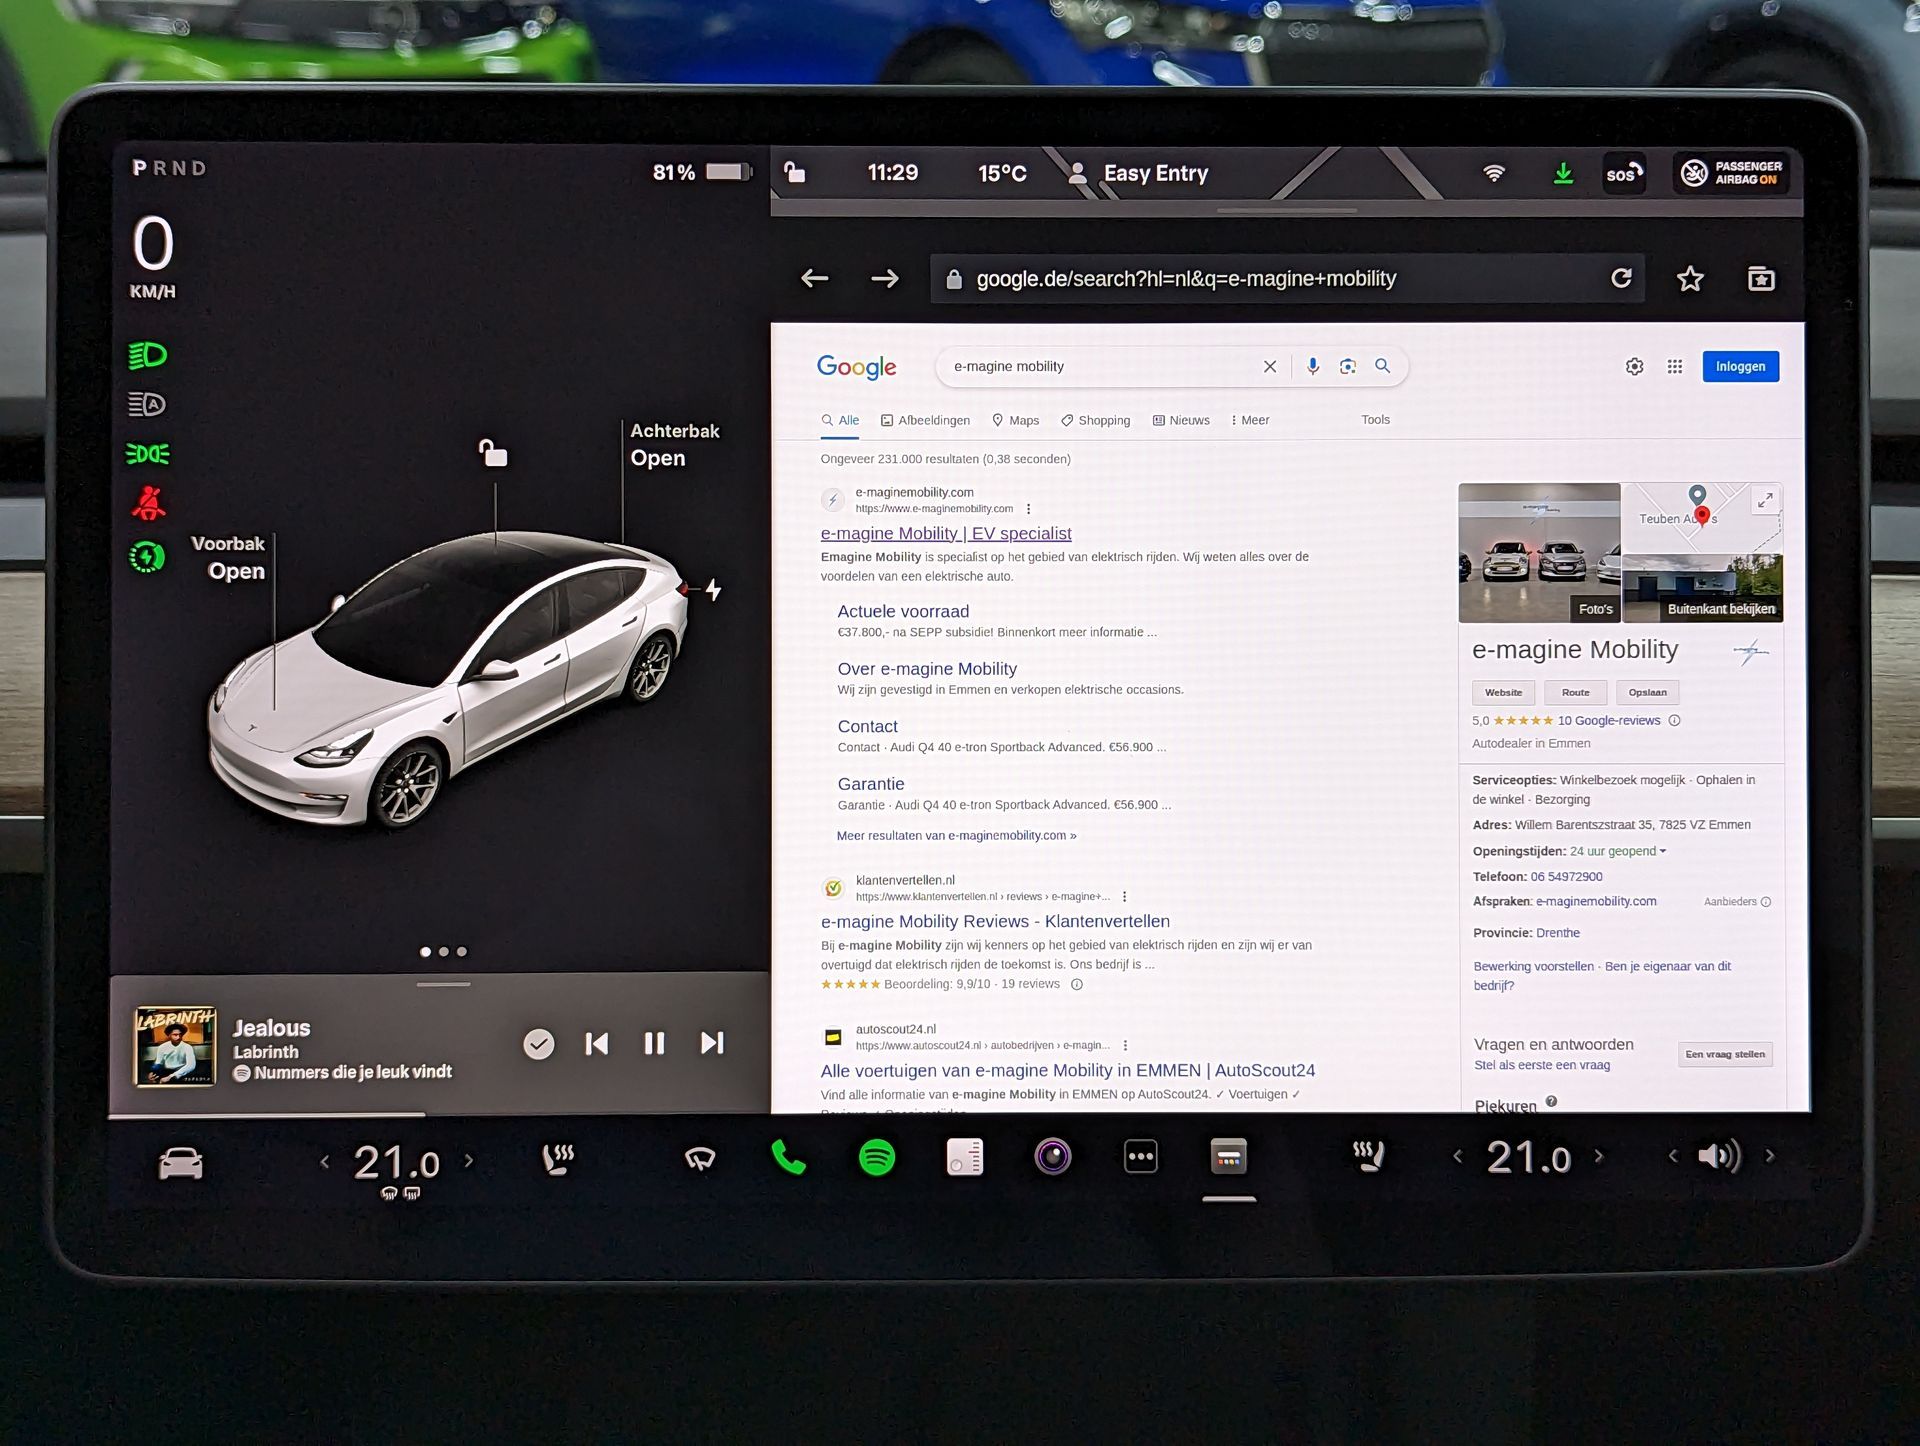
Task: Sign in with the Inloggen button
Action: click(1740, 367)
